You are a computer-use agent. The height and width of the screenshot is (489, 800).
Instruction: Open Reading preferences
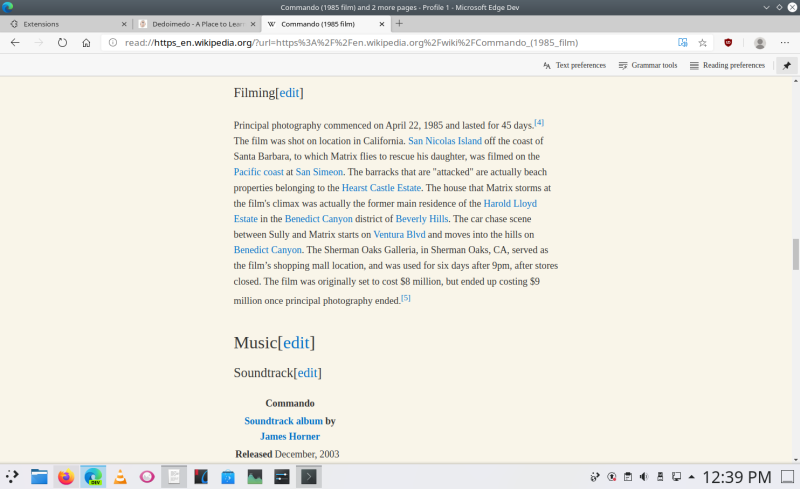pos(728,65)
